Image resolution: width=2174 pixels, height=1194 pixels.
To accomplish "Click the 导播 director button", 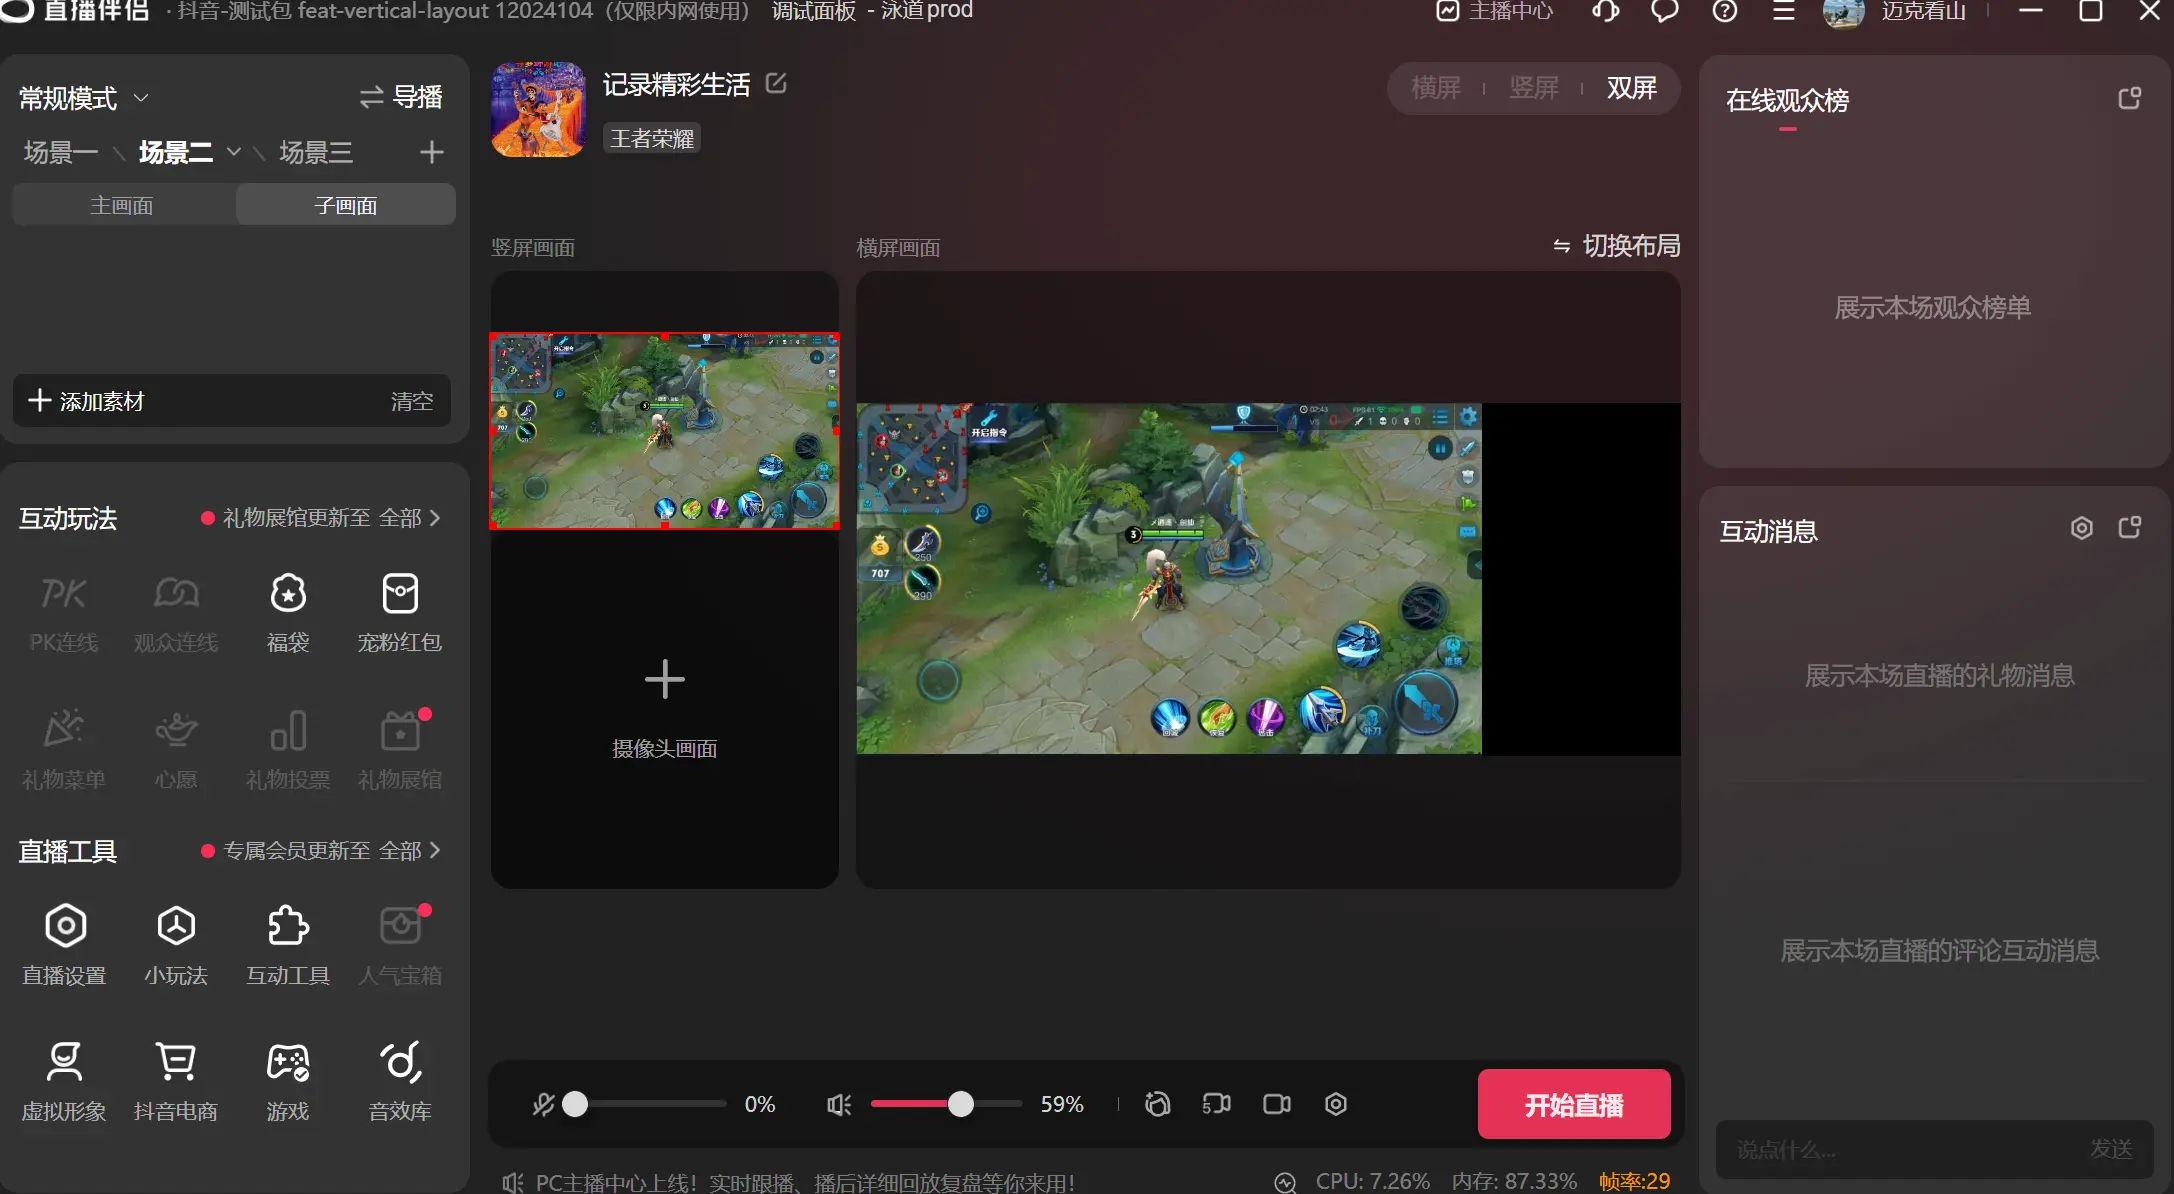I will pyautogui.click(x=401, y=97).
